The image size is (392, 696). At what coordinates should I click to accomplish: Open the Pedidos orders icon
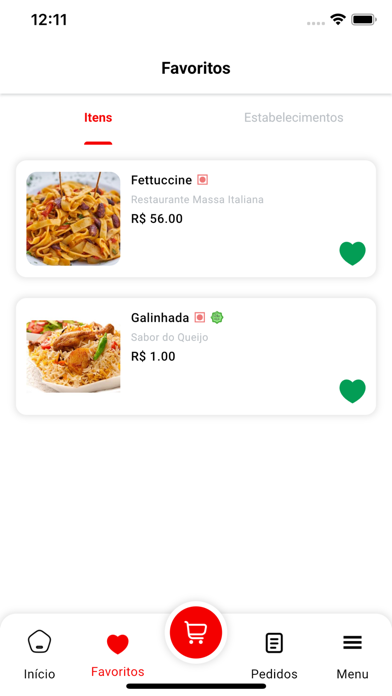click(x=274, y=643)
